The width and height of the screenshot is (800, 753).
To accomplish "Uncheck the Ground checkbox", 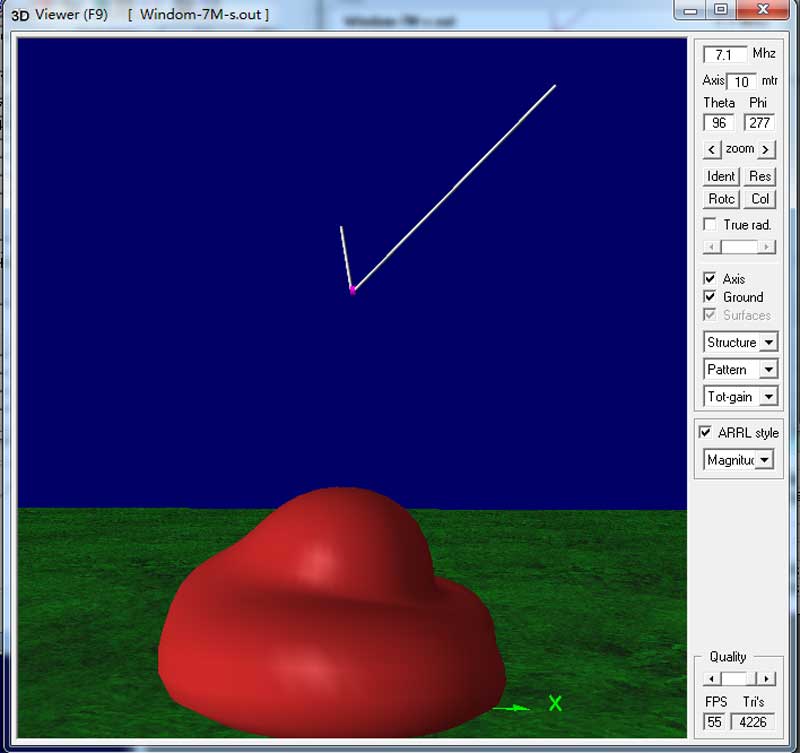I will pyautogui.click(x=710, y=296).
